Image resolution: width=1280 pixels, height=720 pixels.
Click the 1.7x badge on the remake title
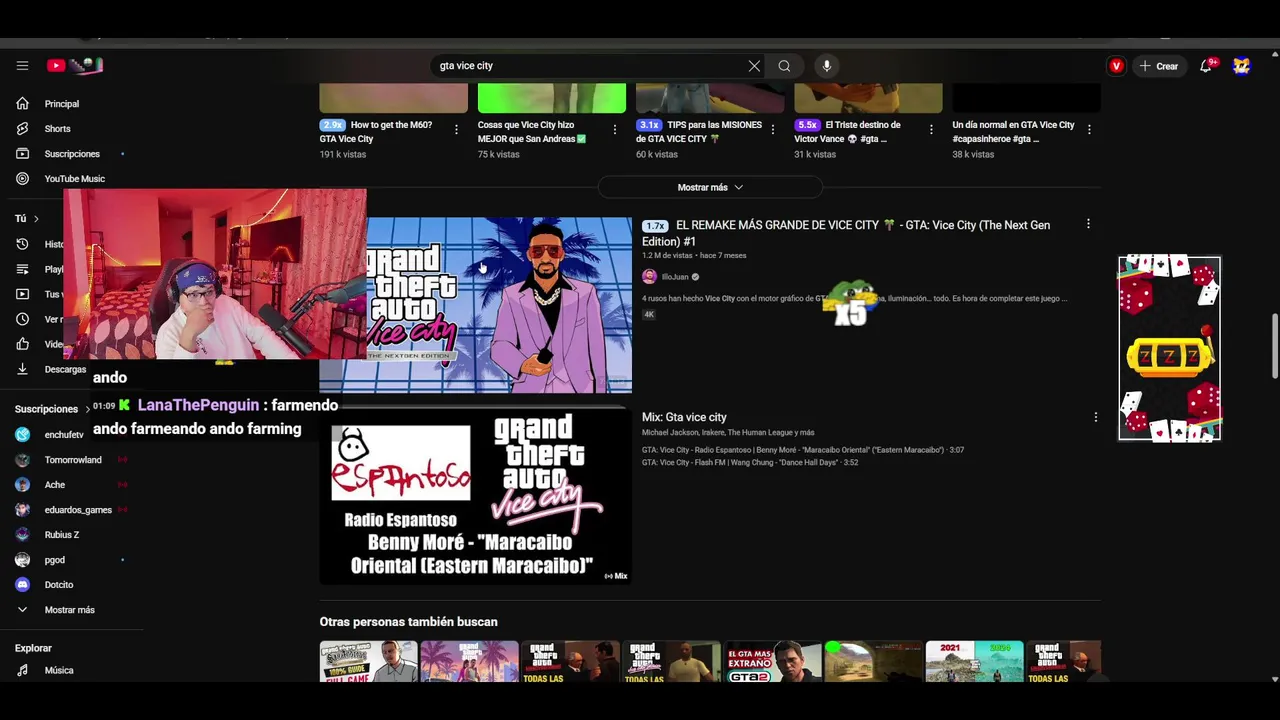coord(655,226)
